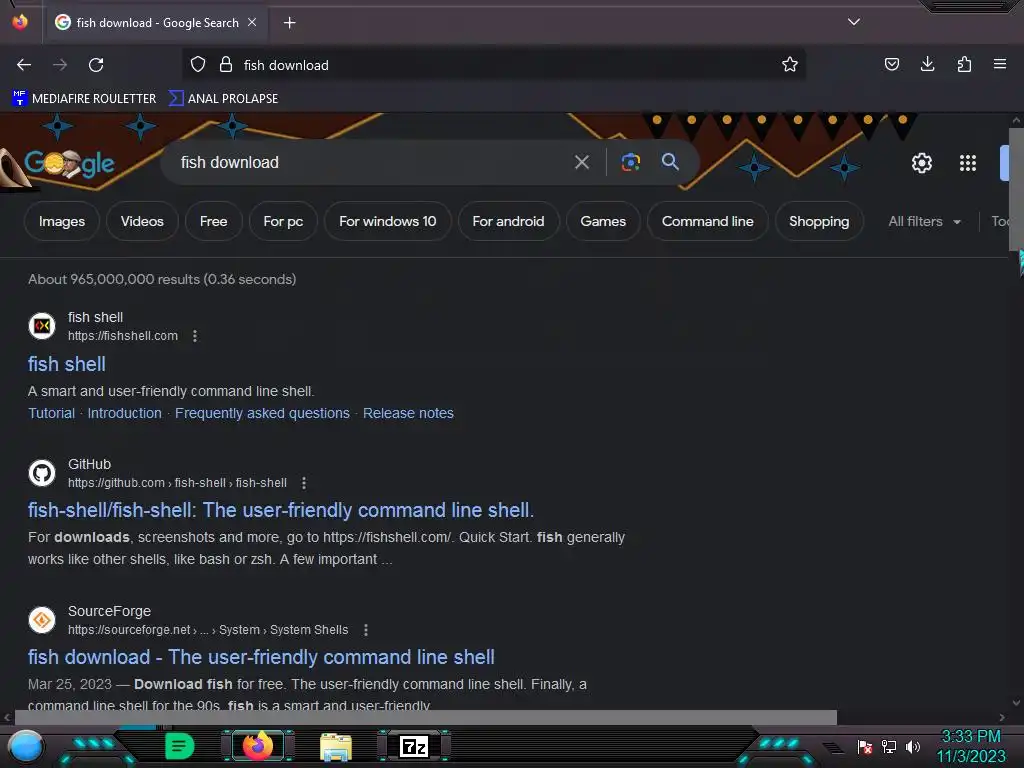1024x768 pixels.
Task: Open the clock showing 3:33 PM
Action: [971, 746]
